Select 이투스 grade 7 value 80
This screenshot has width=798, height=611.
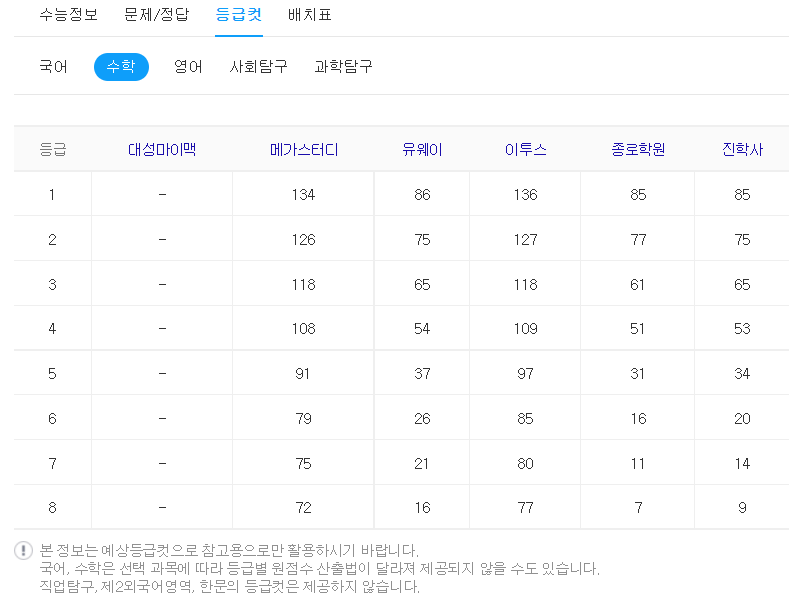525,464
